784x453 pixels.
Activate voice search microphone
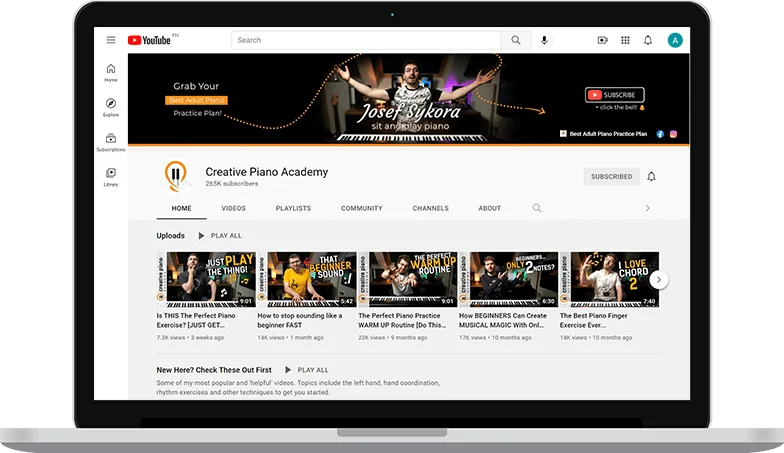pos(544,40)
